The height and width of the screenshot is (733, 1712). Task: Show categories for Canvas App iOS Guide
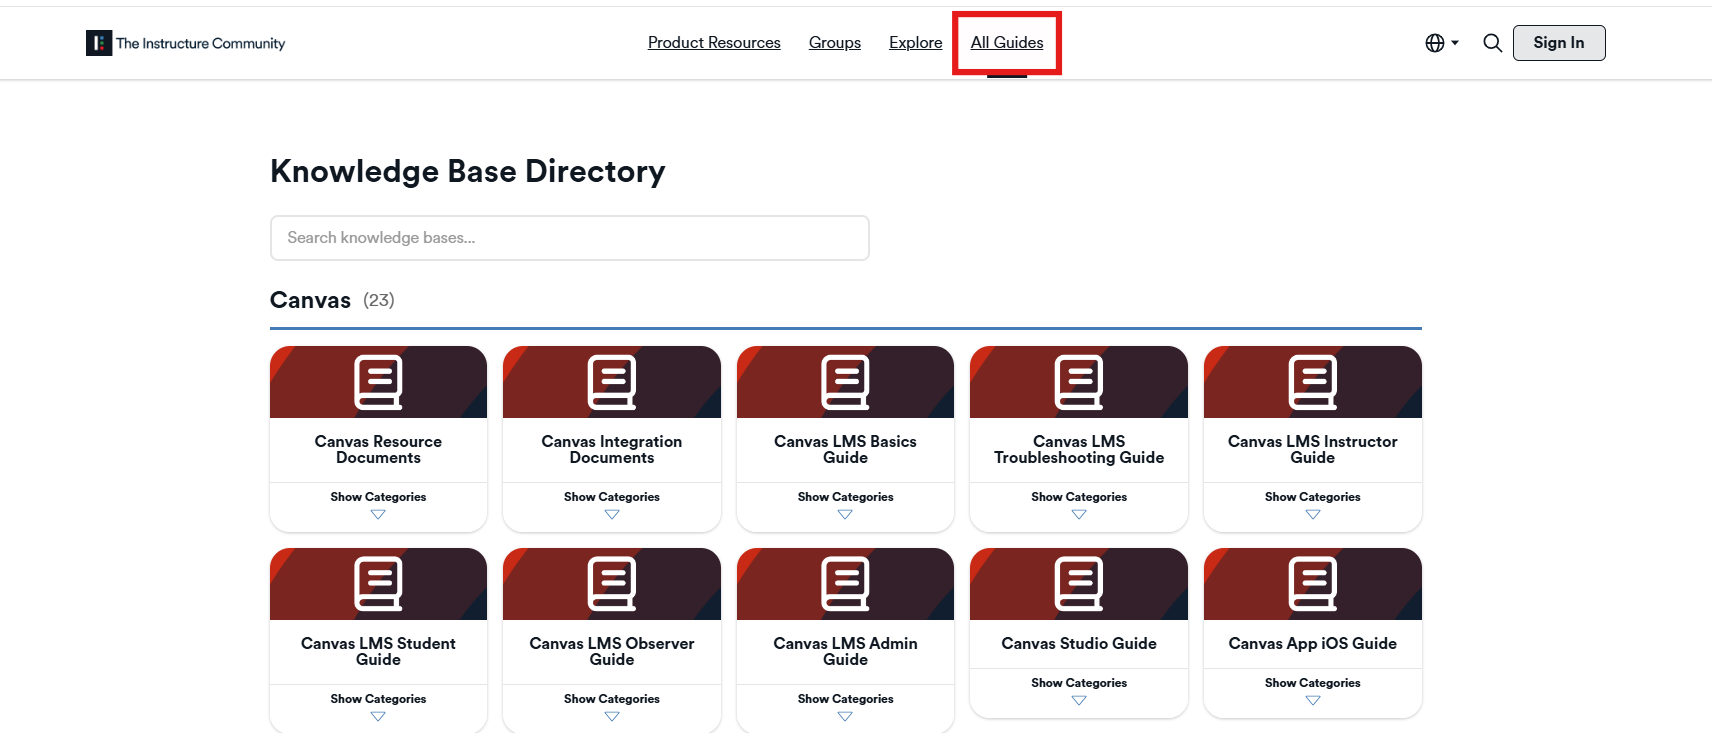pyautogui.click(x=1313, y=691)
